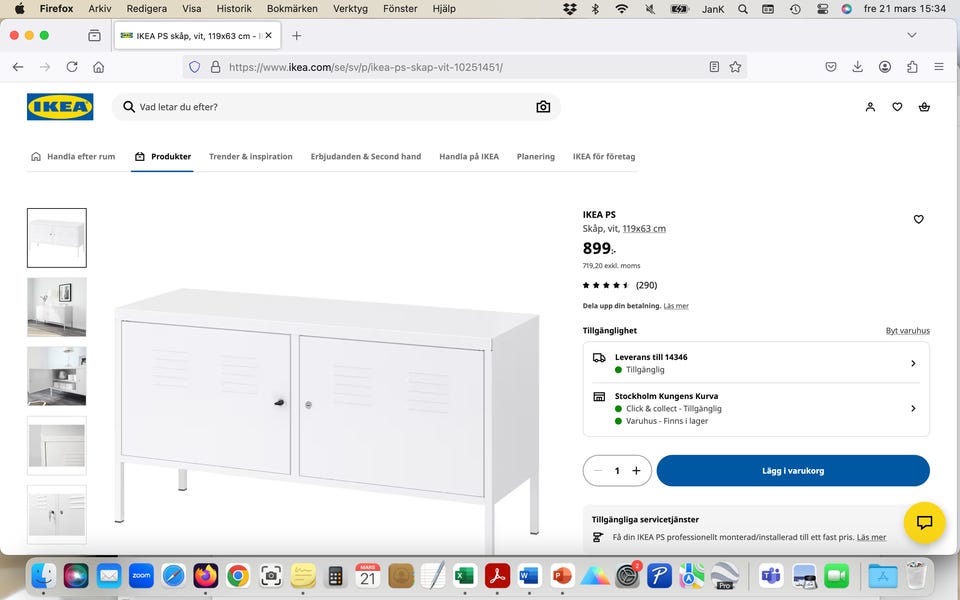
Task: Open the yellow chat support button
Action: (x=924, y=522)
